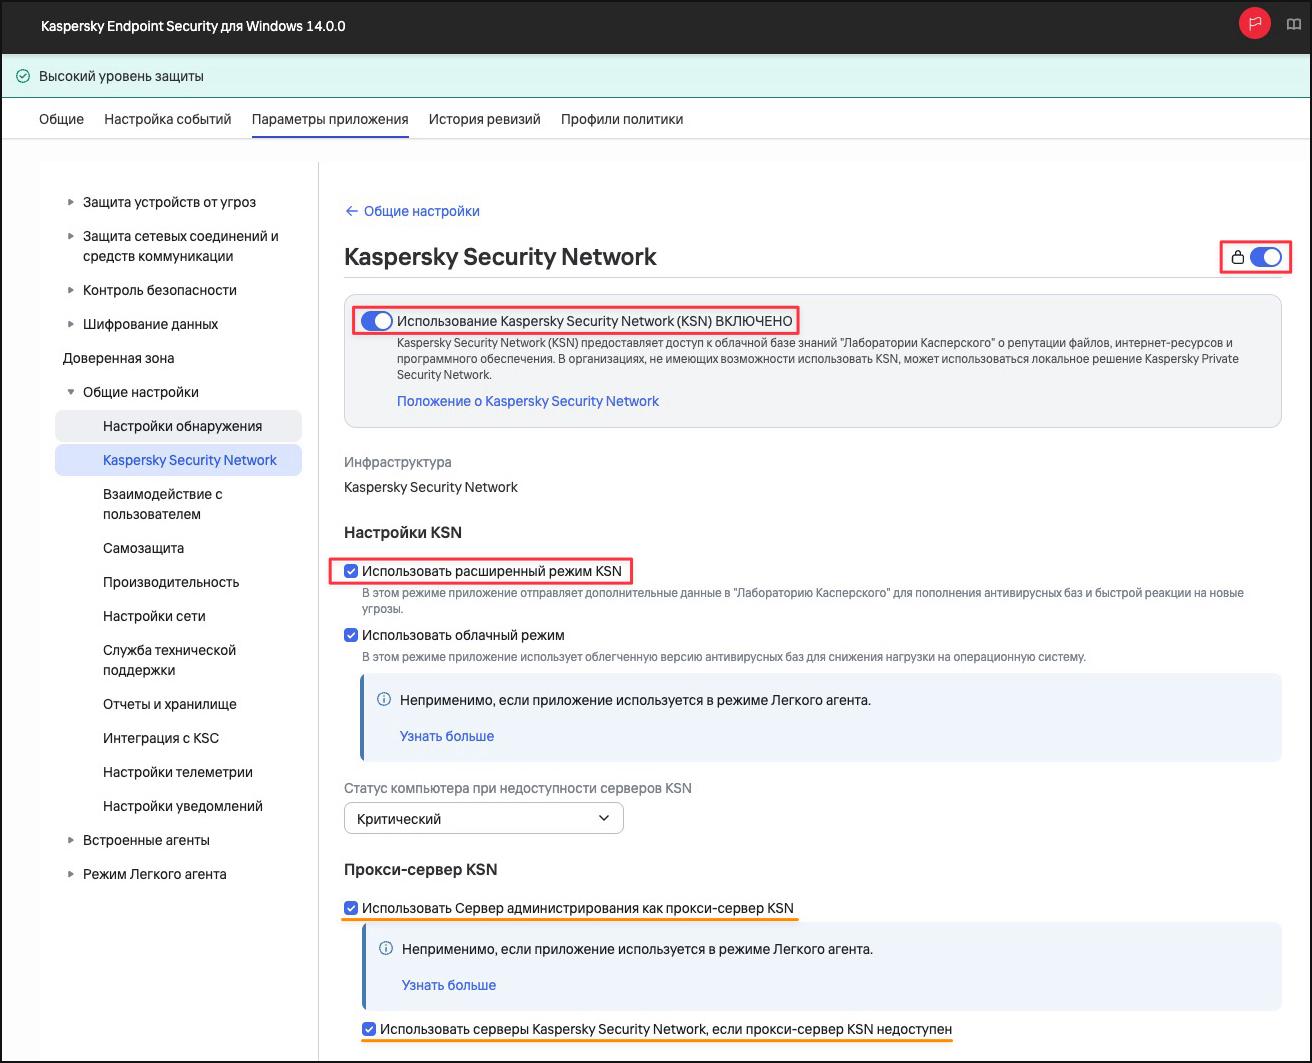1312x1063 pixels.
Task: Uncheck "Использовать Сервер администрирования как прокси-сервер KSN"
Action: pos(351,909)
